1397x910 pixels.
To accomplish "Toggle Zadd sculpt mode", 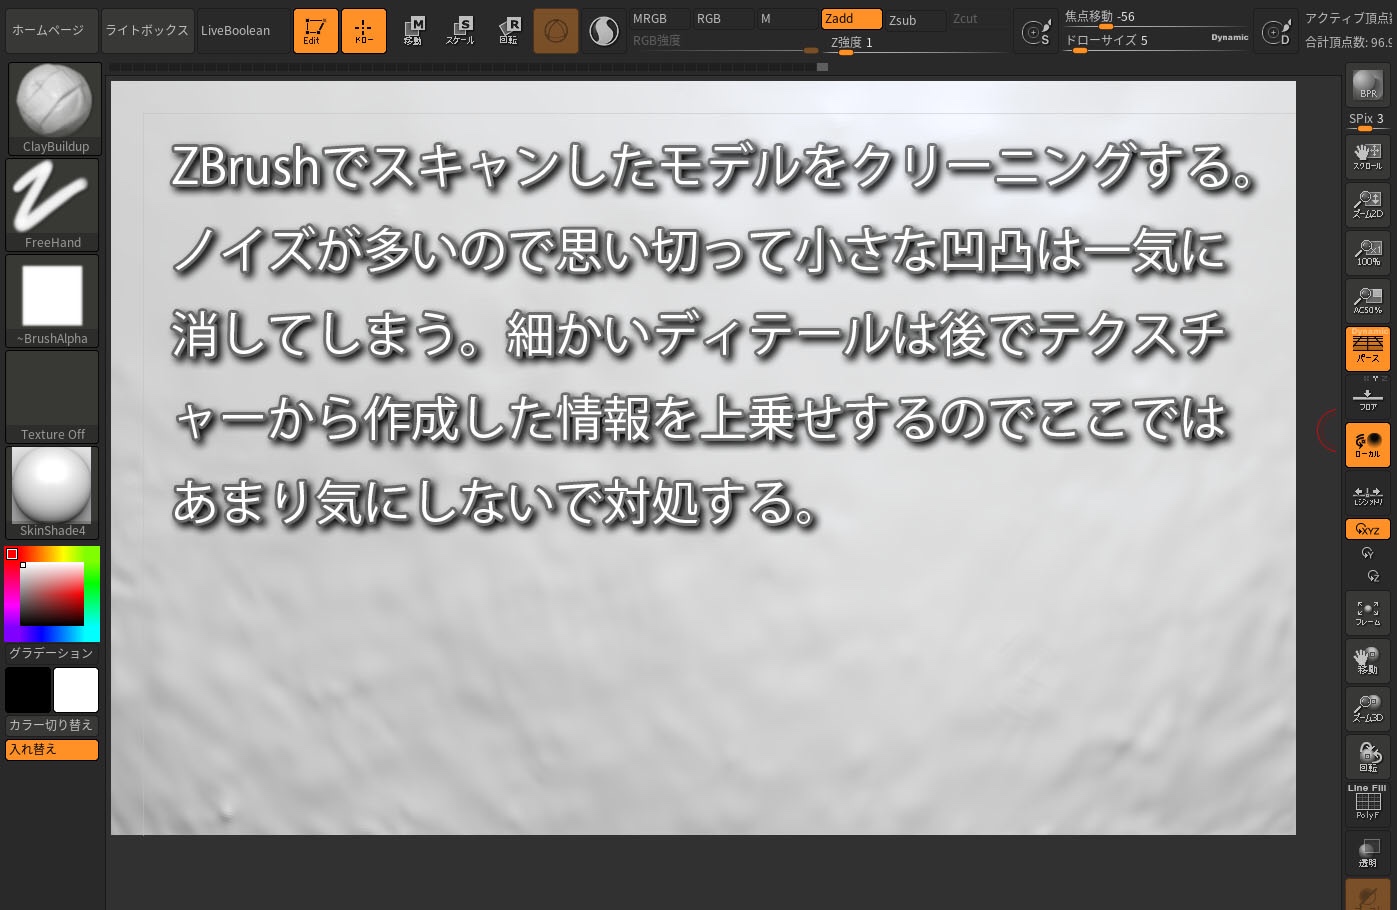I will coord(851,19).
